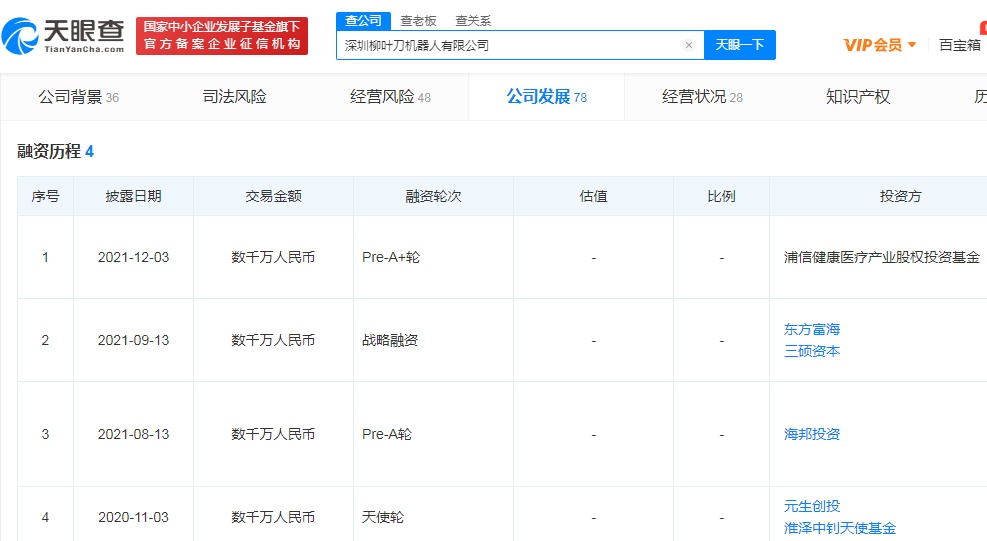Click investor text 浦信健康医疗产业股权投资基金

pyautogui.click(x=882, y=257)
